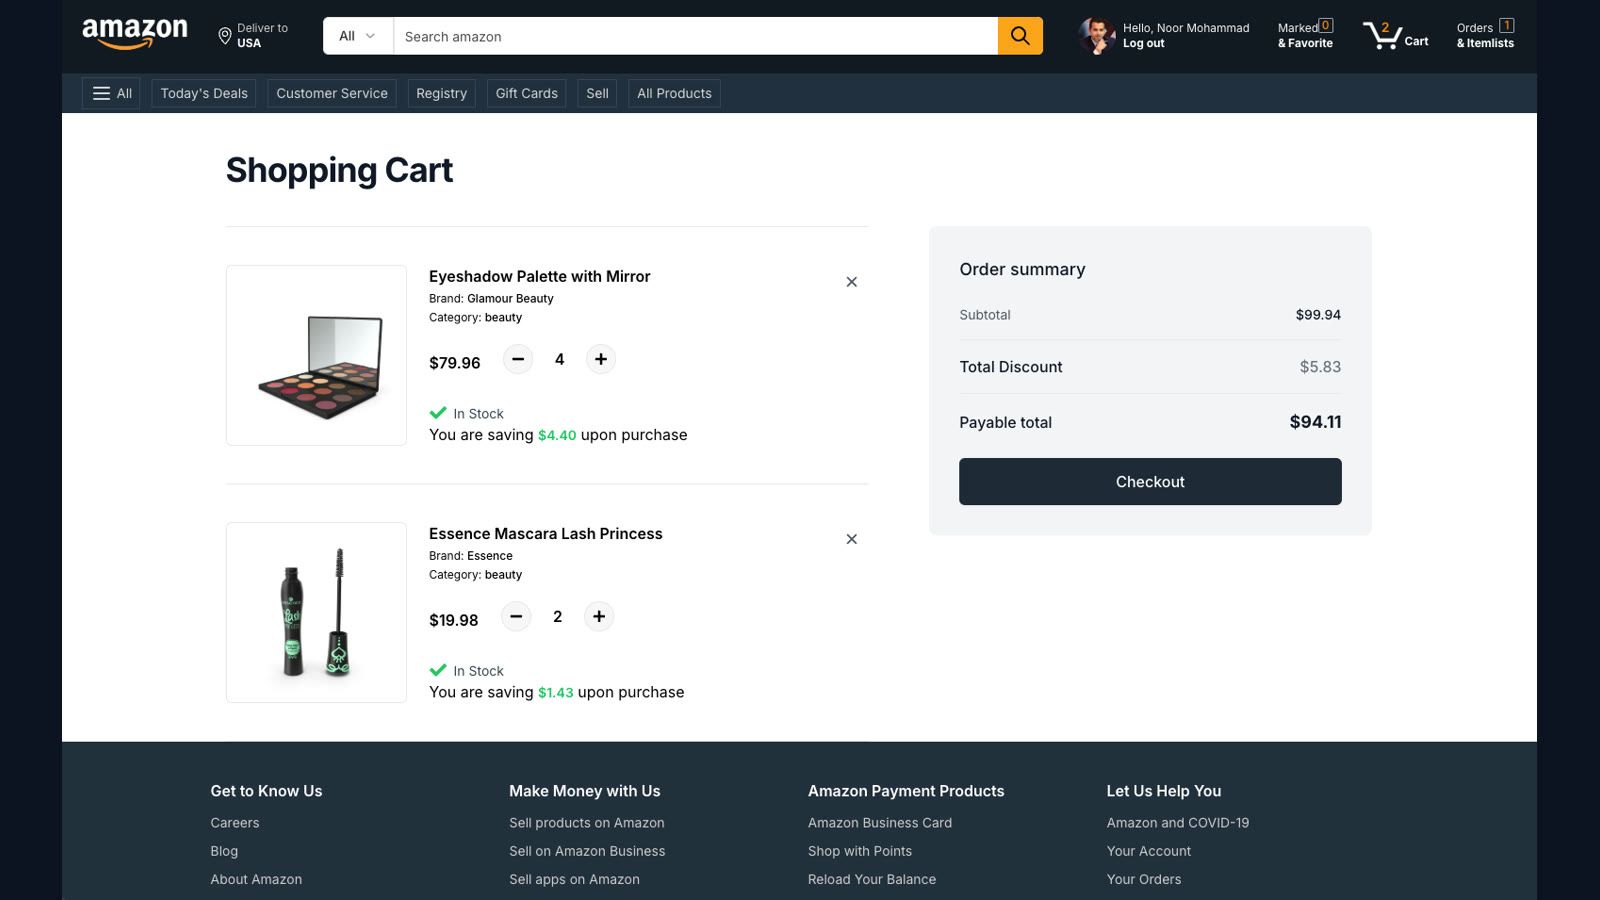Click the Sell nav item
Image resolution: width=1600 pixels, height=900 pixels.
pyautogui.click(x=597, y=93)
